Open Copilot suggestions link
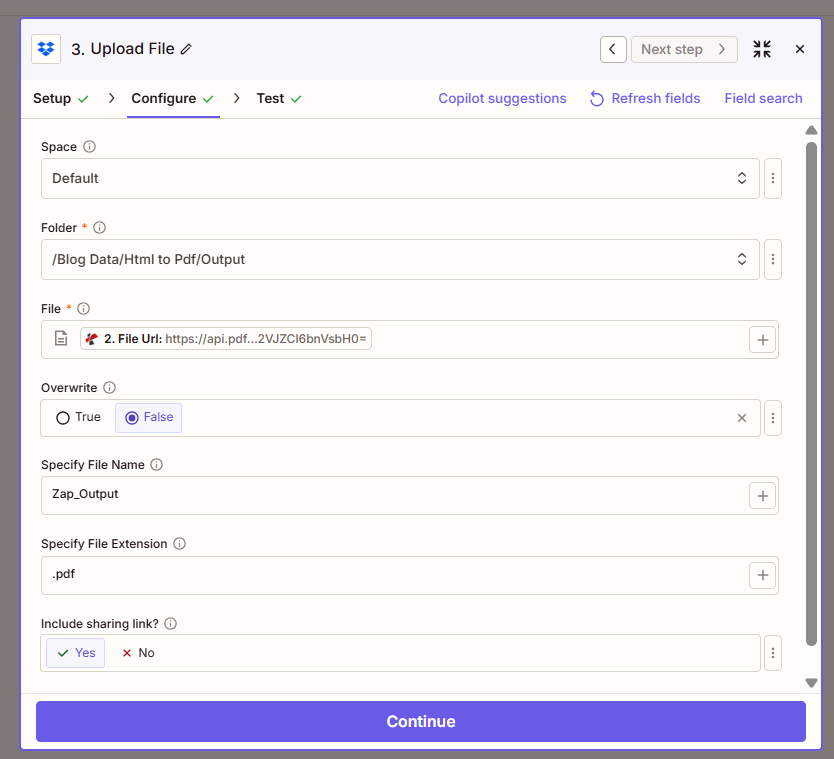834x759 pixels. pyautogui.click(x=502, y=98)
